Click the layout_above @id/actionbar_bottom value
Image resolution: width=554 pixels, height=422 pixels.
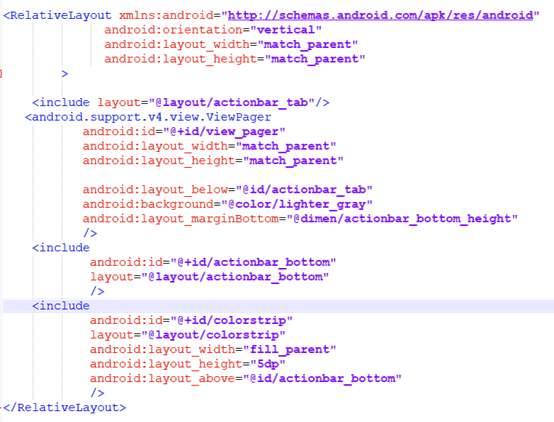(322, 379)
